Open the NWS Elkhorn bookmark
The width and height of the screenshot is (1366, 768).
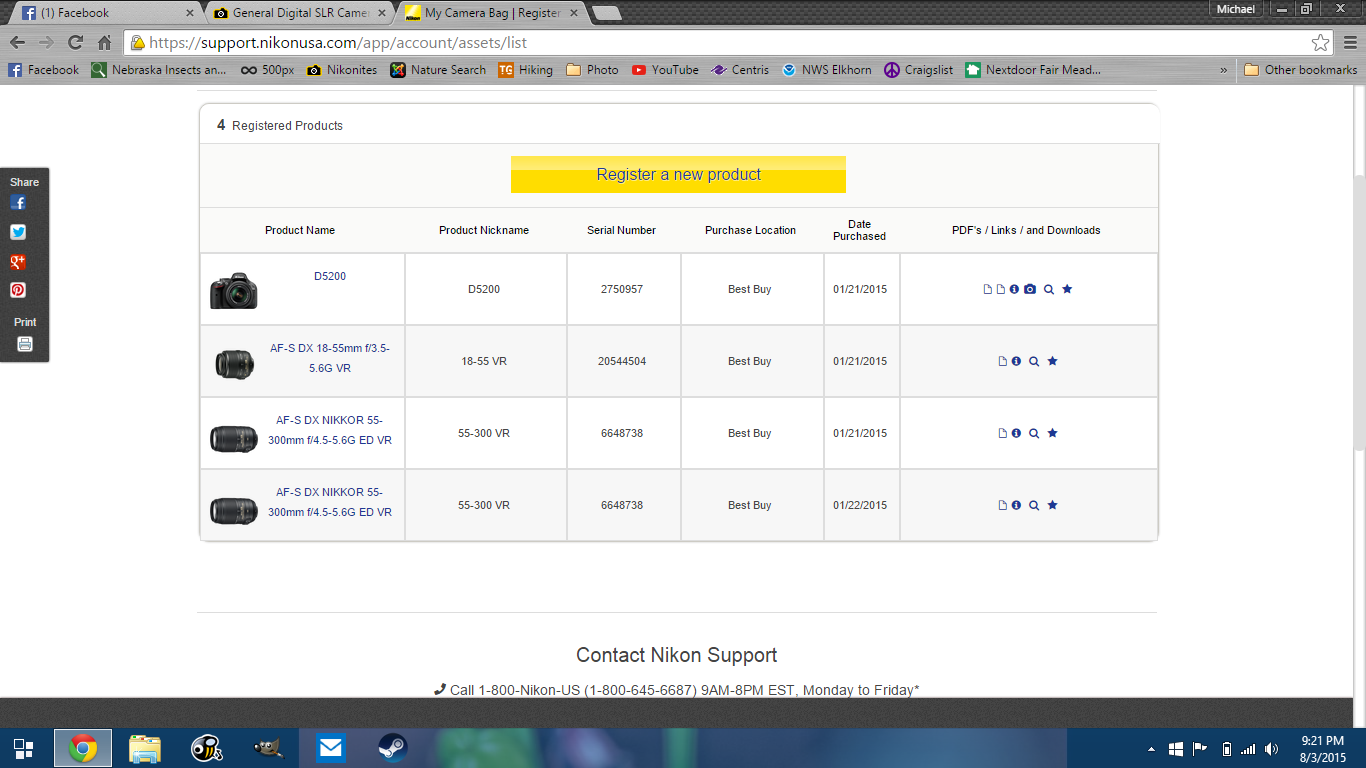(827, 70)
